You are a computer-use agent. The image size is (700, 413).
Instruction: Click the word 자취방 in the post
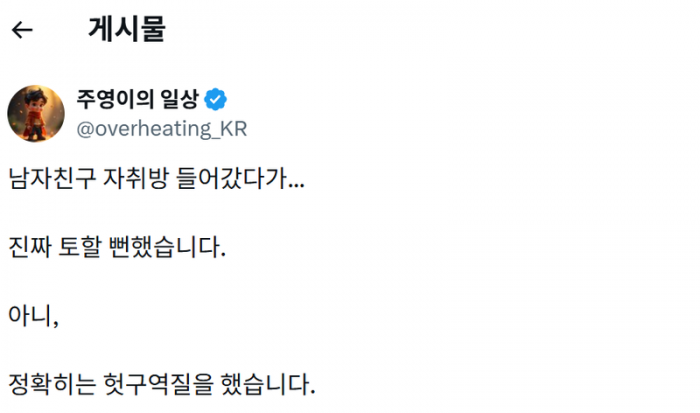[136, 178]
